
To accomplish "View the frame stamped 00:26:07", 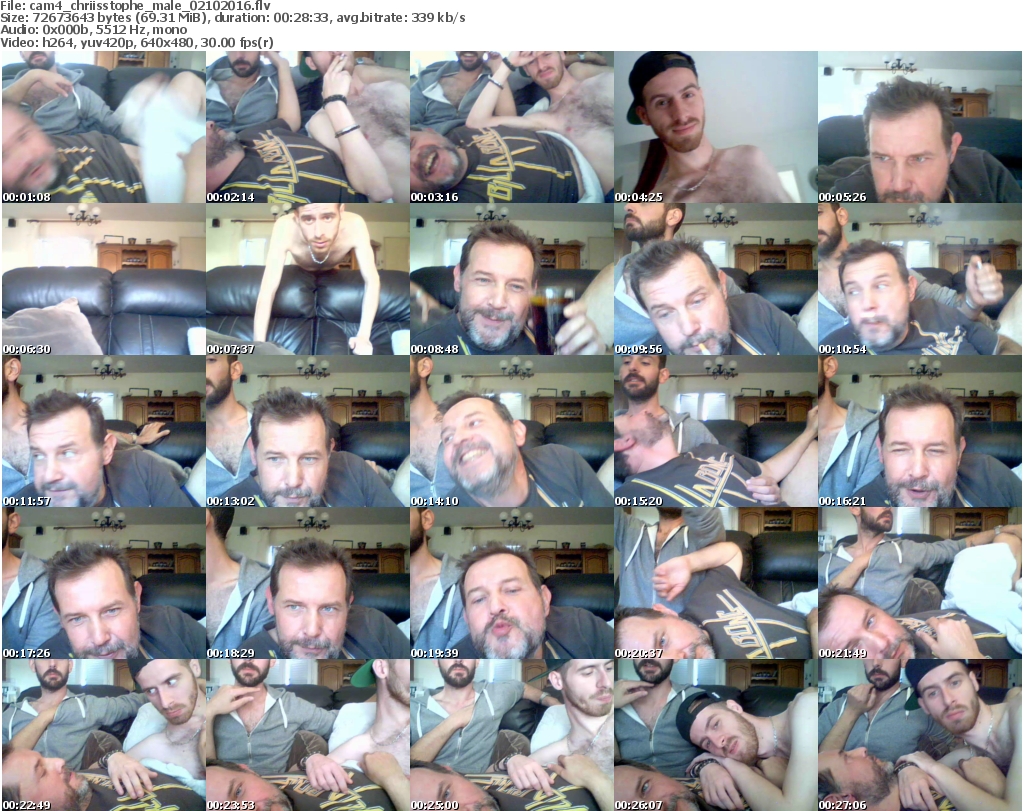I will [716, 735].
